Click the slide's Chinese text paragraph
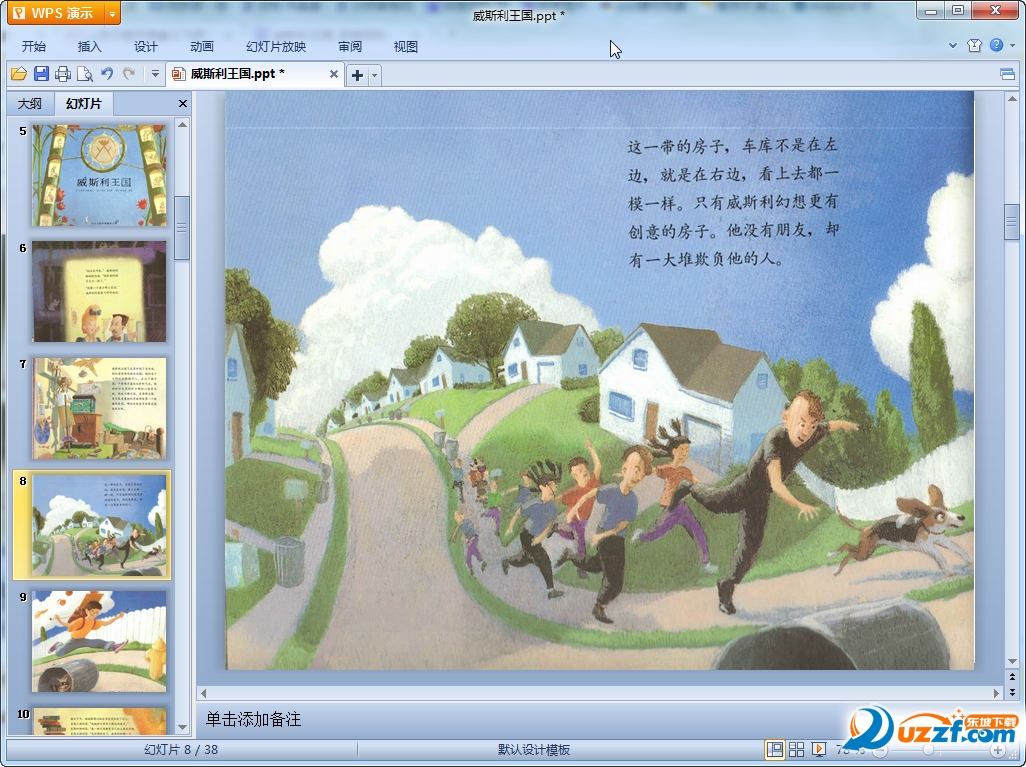1026x767 pixels. [733, 202]
